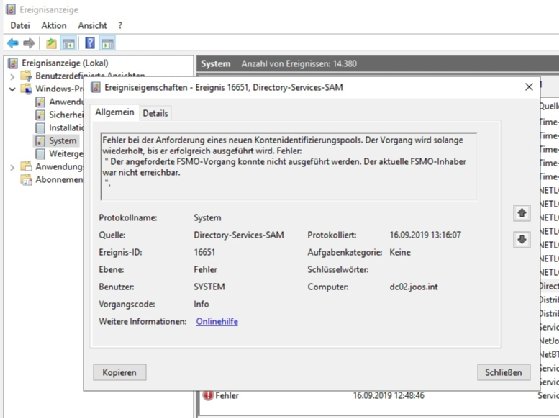Open the ? help menu
This screenshot has width=559, height=418.
[120, 25]
